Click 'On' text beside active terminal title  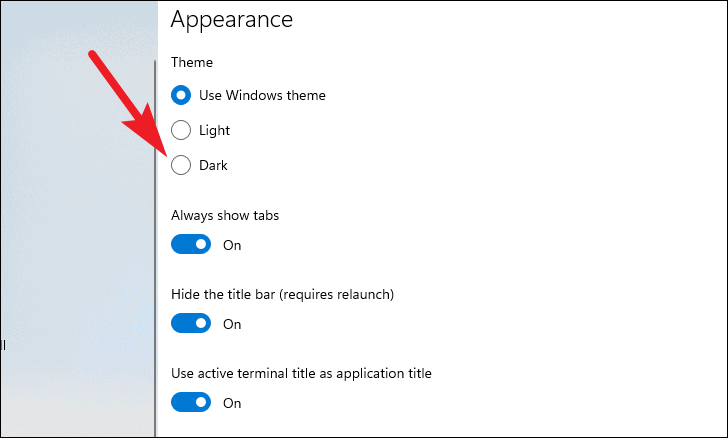232,403
